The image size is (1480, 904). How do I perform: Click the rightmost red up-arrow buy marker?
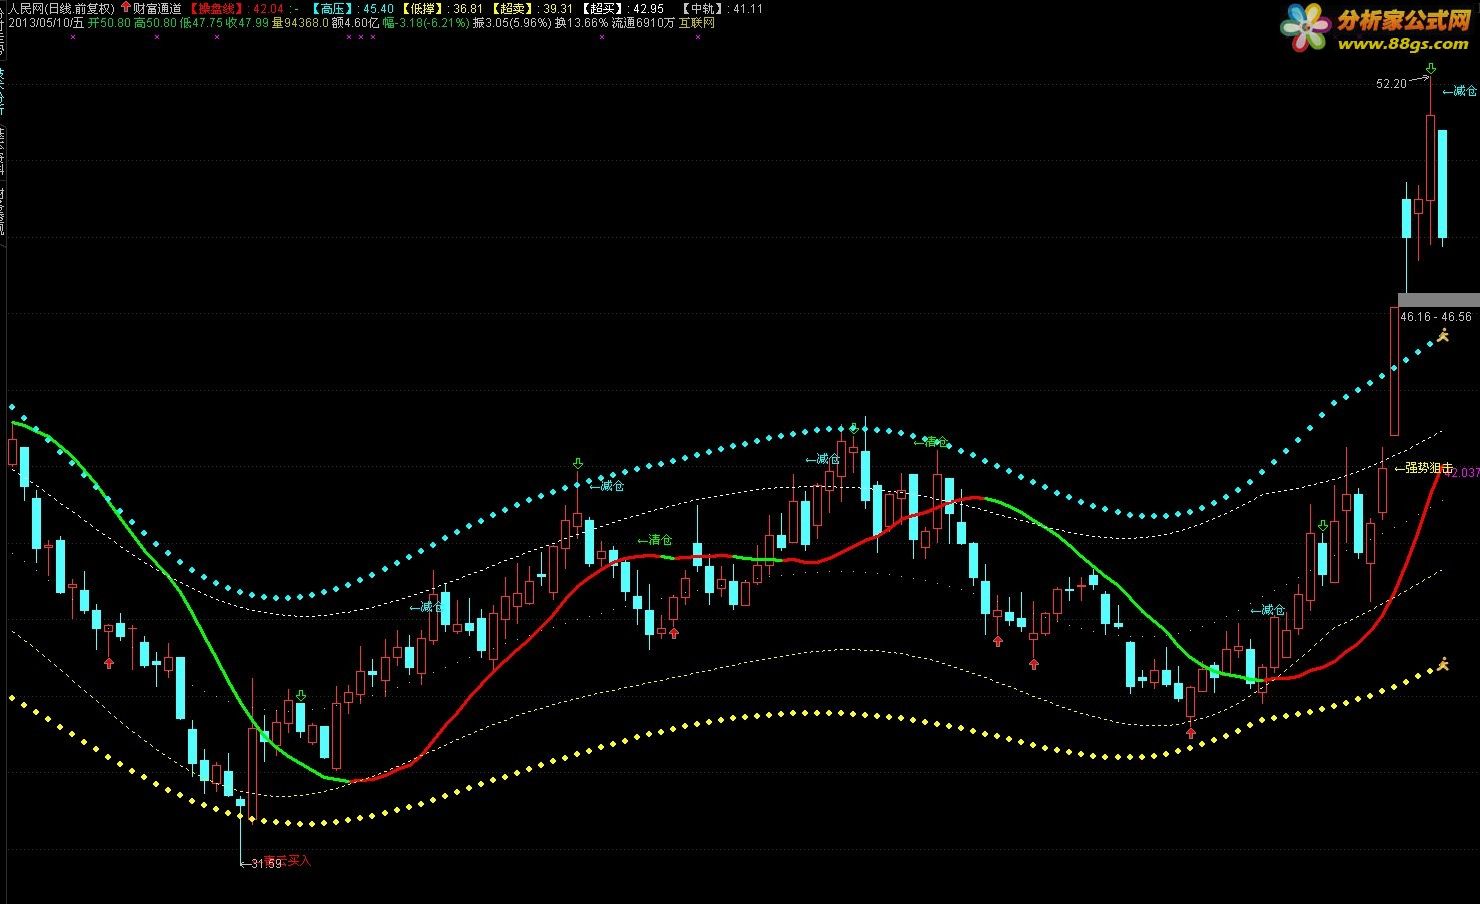(x=1190, y=732)
